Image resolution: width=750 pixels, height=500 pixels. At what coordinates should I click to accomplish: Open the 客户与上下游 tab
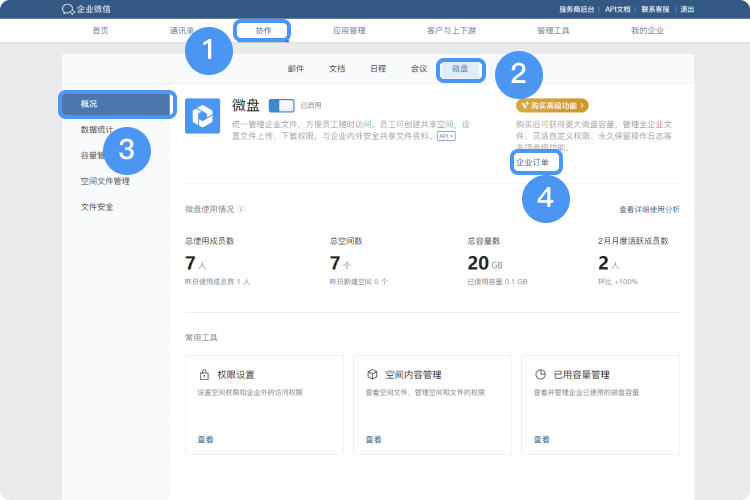click(x=451, y=31)
